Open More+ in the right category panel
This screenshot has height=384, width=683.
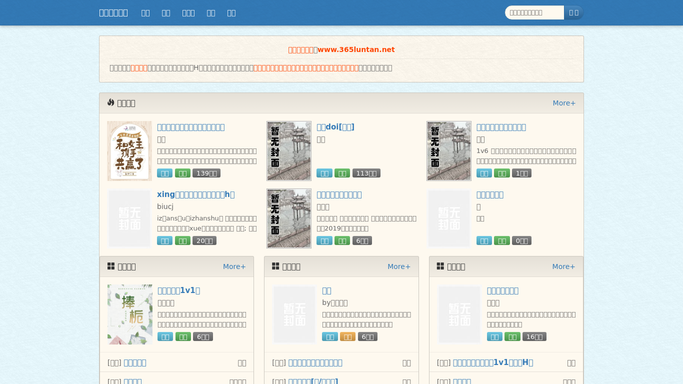(563, 266)
